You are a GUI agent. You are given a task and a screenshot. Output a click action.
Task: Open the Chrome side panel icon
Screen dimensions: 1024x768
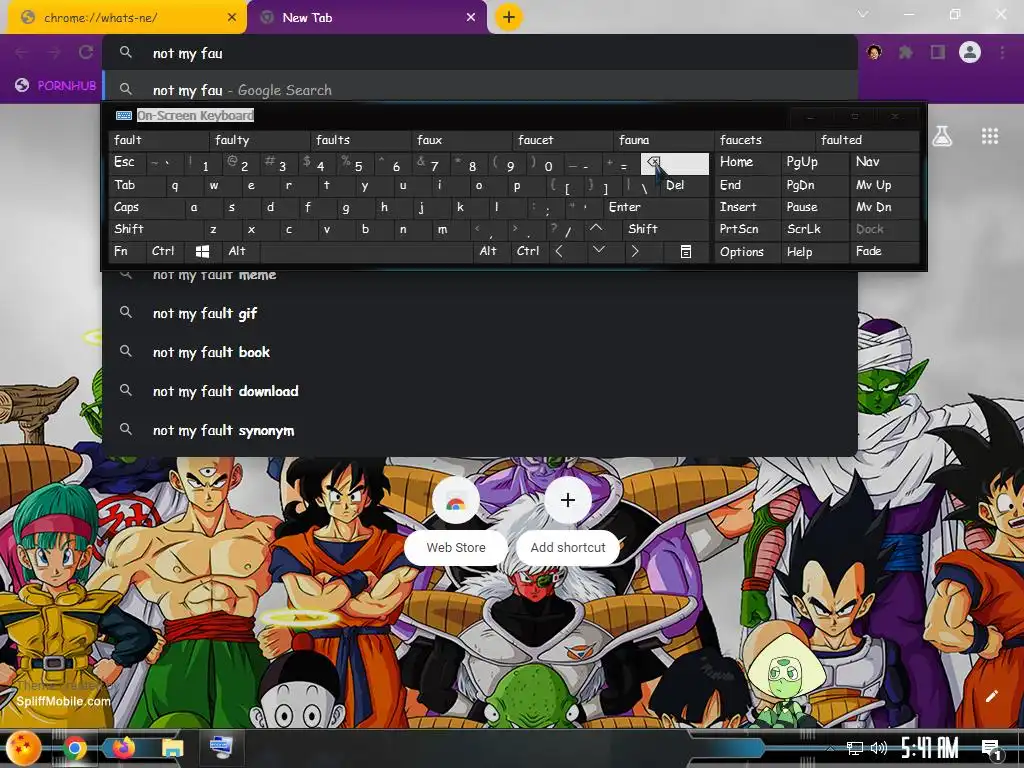[938, 52]
